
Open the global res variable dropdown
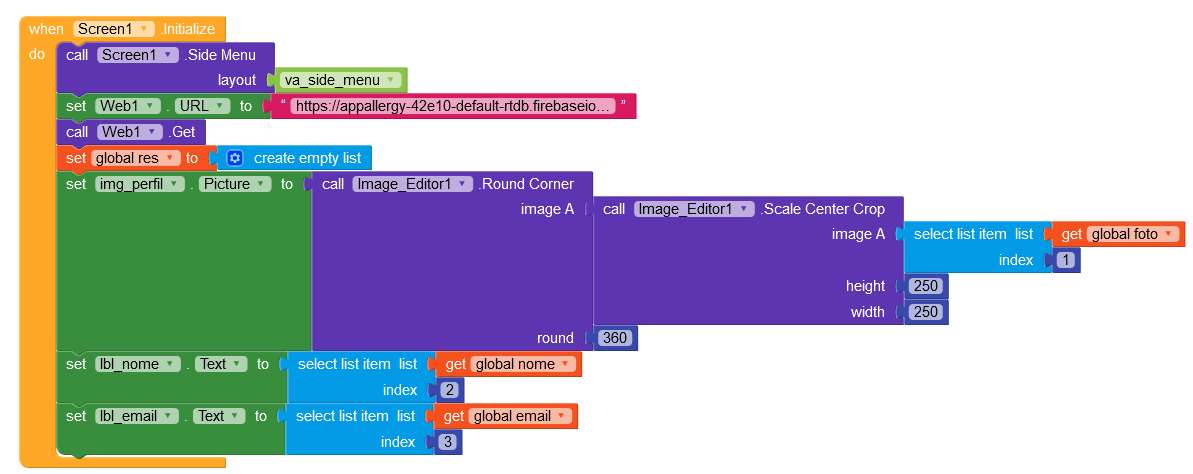[135, 158]
